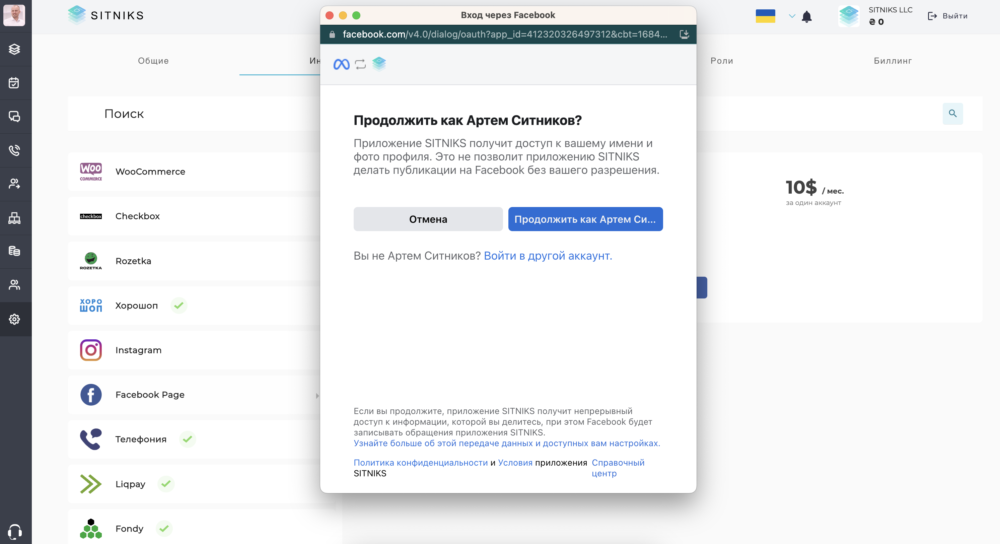1000x544 pixels.
Task: Select Rozetka integration row
Action: (x=194, y=261)
